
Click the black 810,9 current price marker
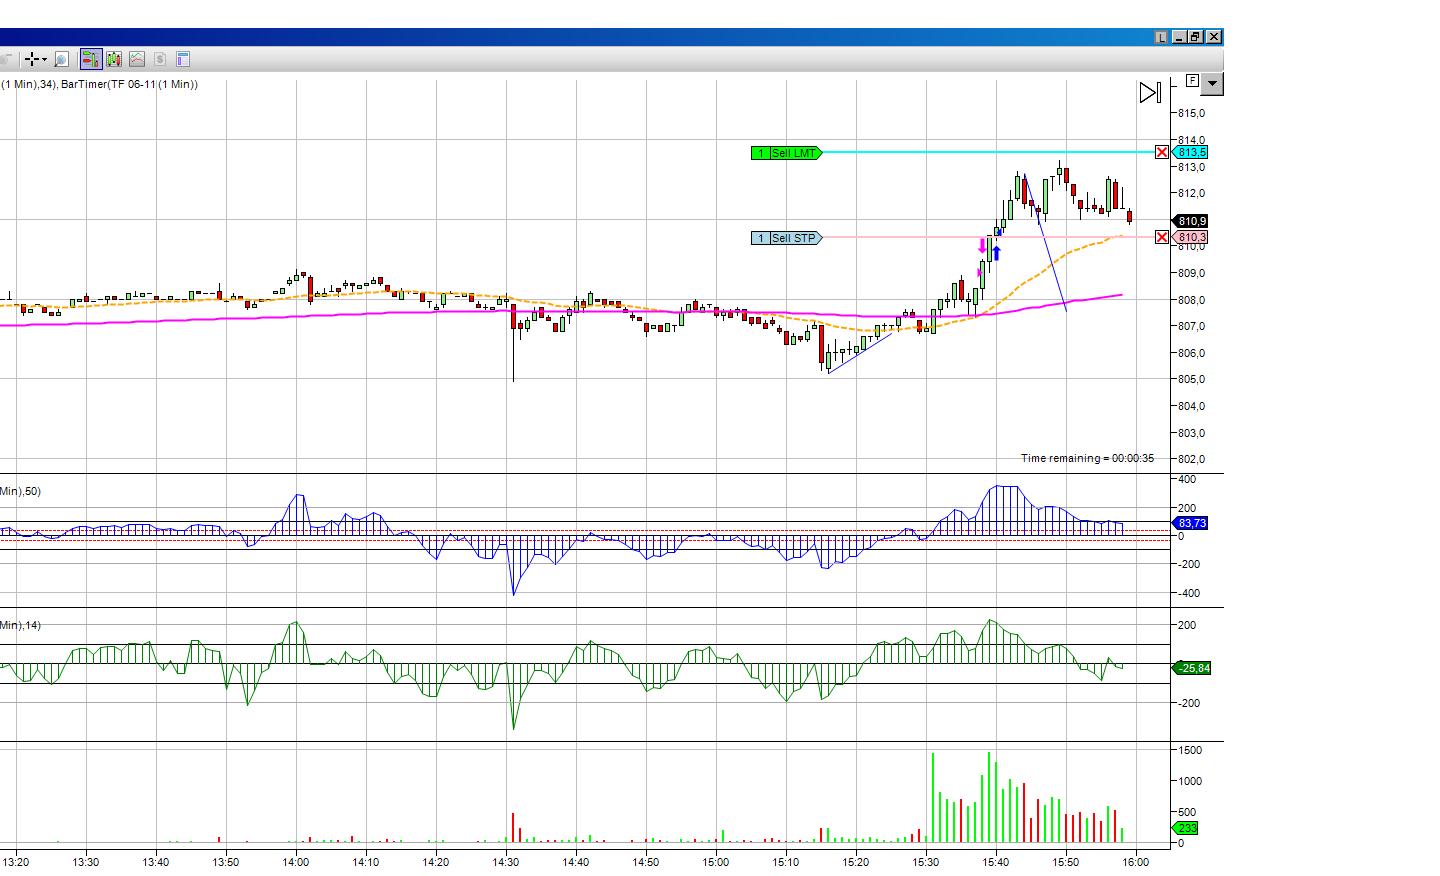pyautogui.click(x=1191, y=221)
